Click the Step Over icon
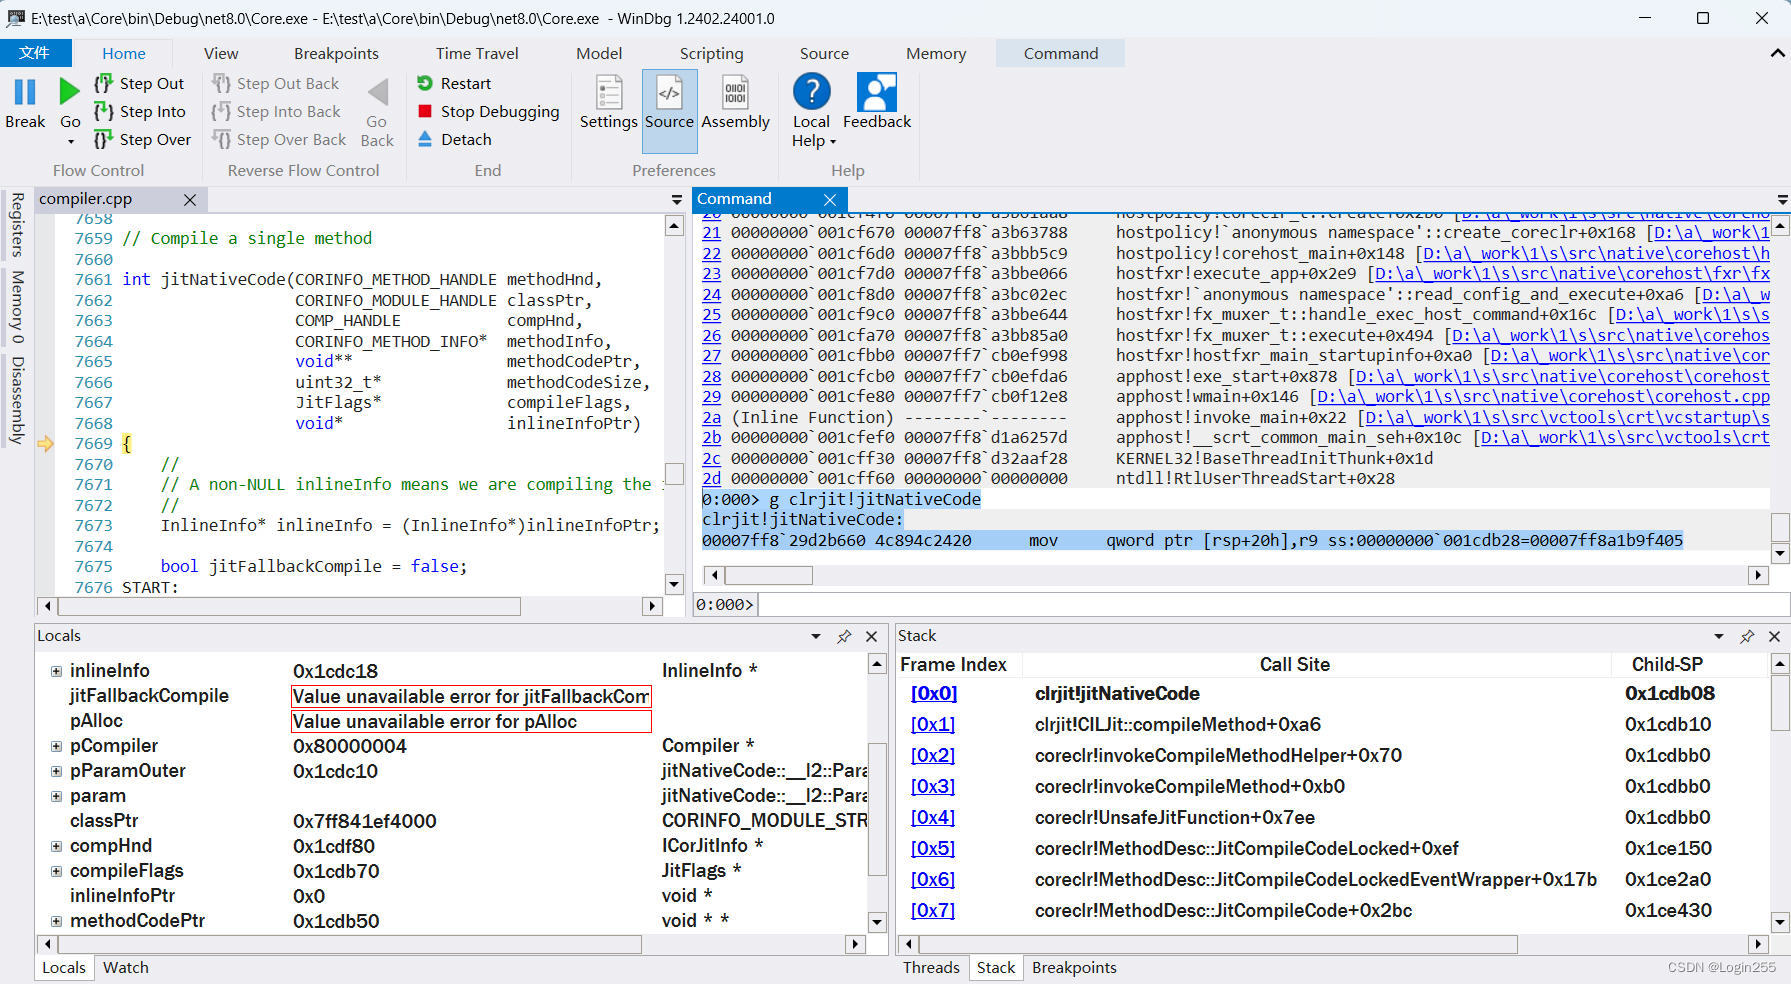1791x984 pixels. pos(103,140)
